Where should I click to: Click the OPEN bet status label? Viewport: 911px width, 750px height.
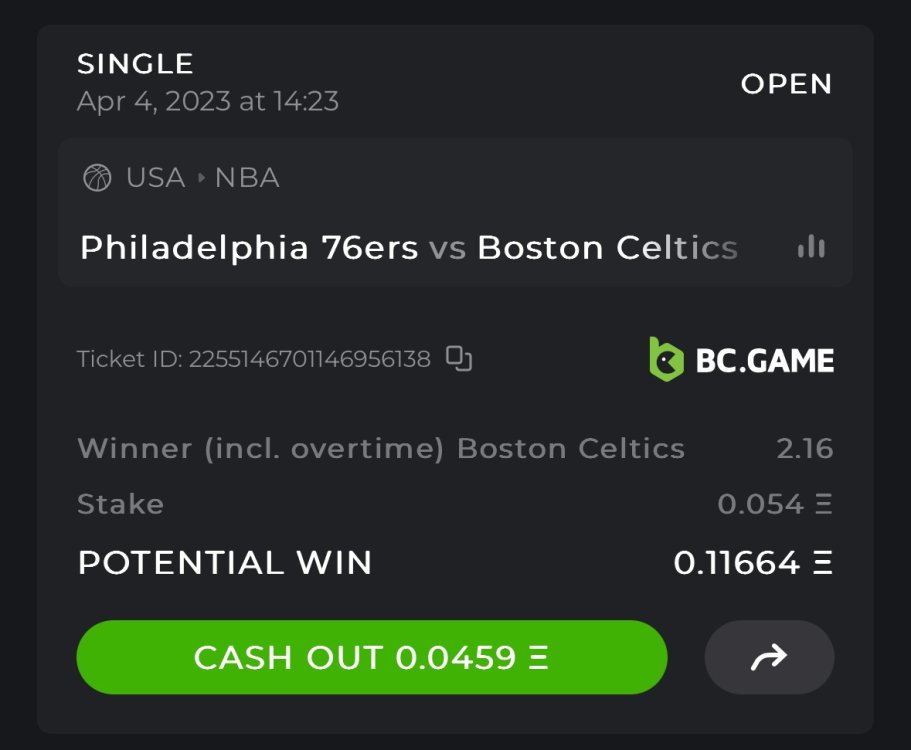pyautogui.click(x=786, y=84)
